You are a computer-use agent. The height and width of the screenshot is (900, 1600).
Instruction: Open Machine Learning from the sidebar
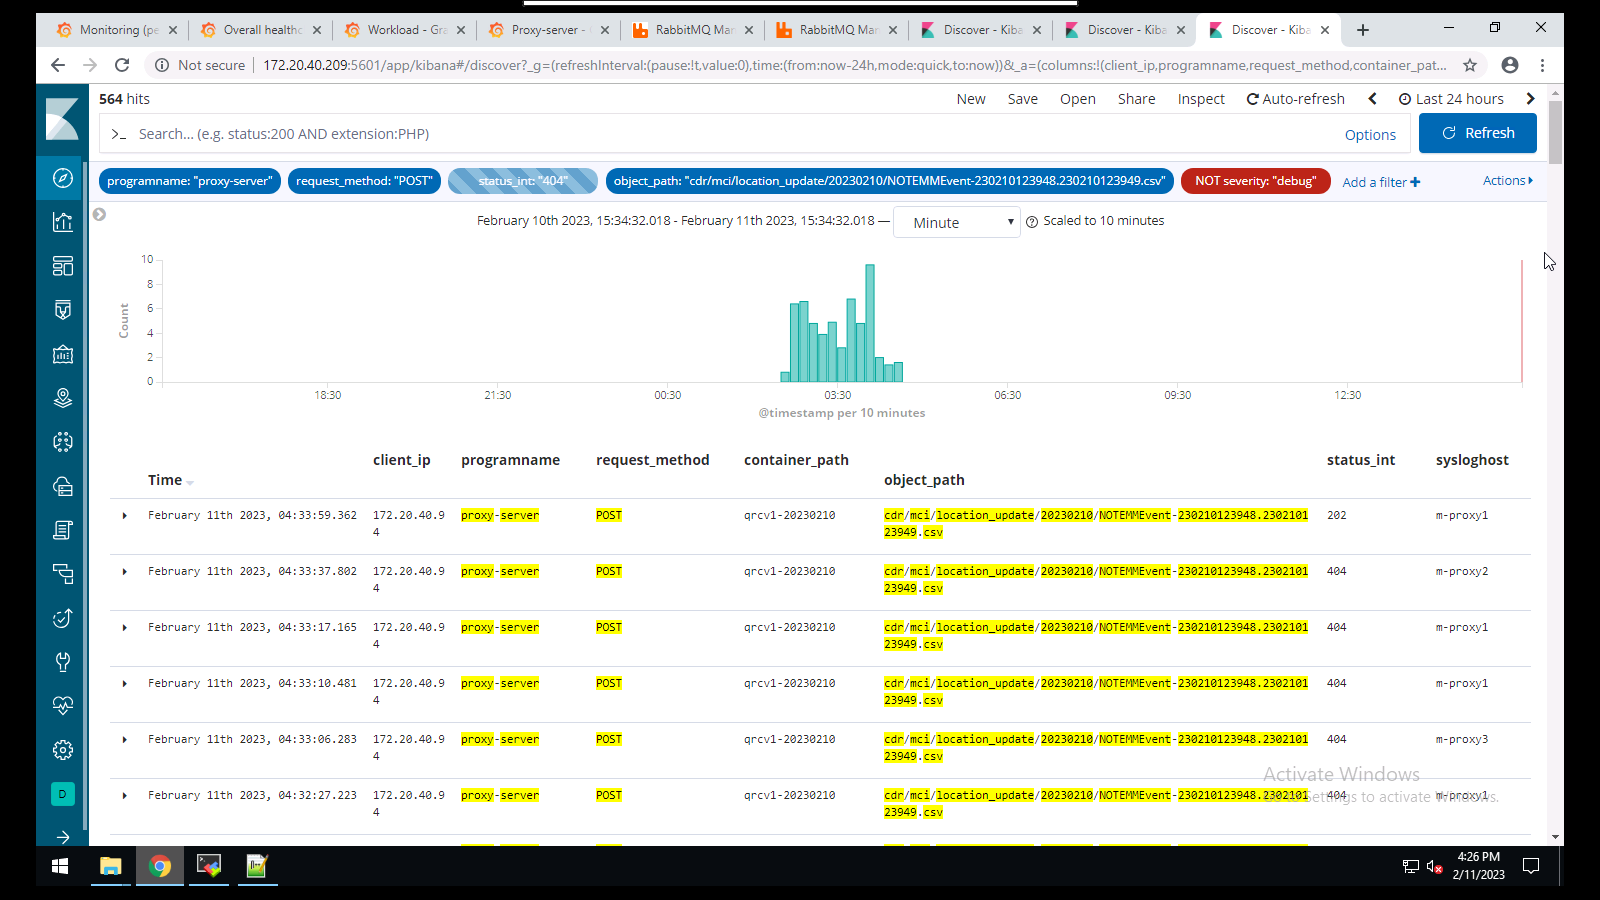click(x=62, y=442)
